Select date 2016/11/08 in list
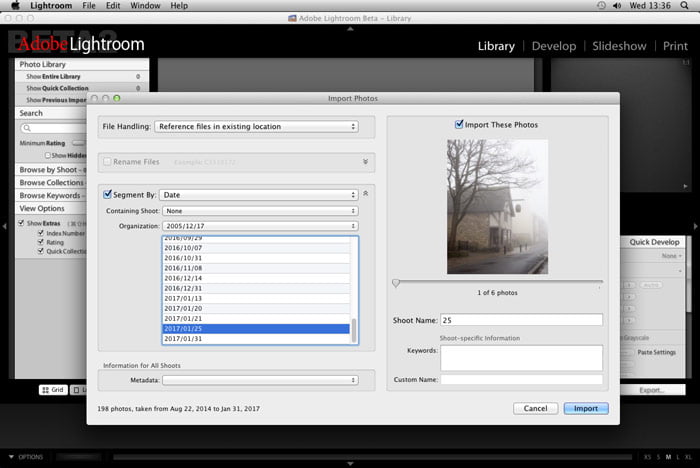Viewport: 700px width, 468px height. tap(256, 268)
